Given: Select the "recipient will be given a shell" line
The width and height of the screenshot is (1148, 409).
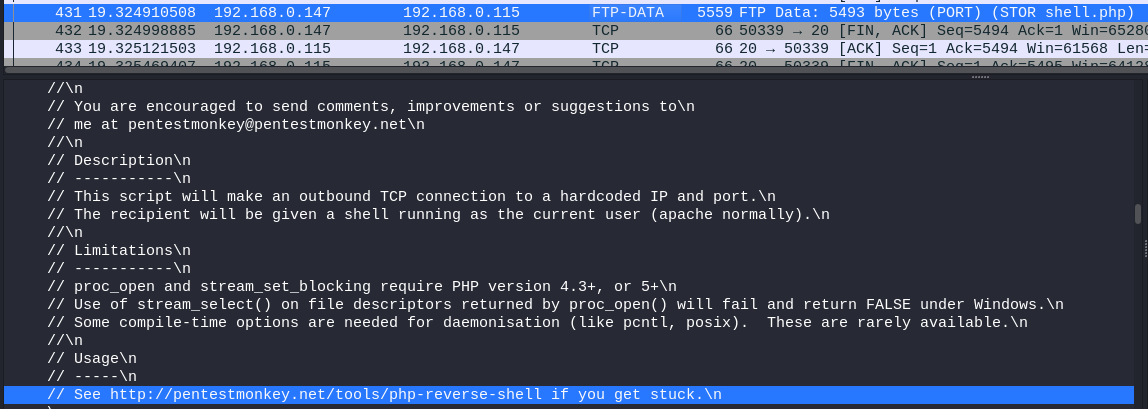Looking at the screenshot, I should click(x=438, y=214).
